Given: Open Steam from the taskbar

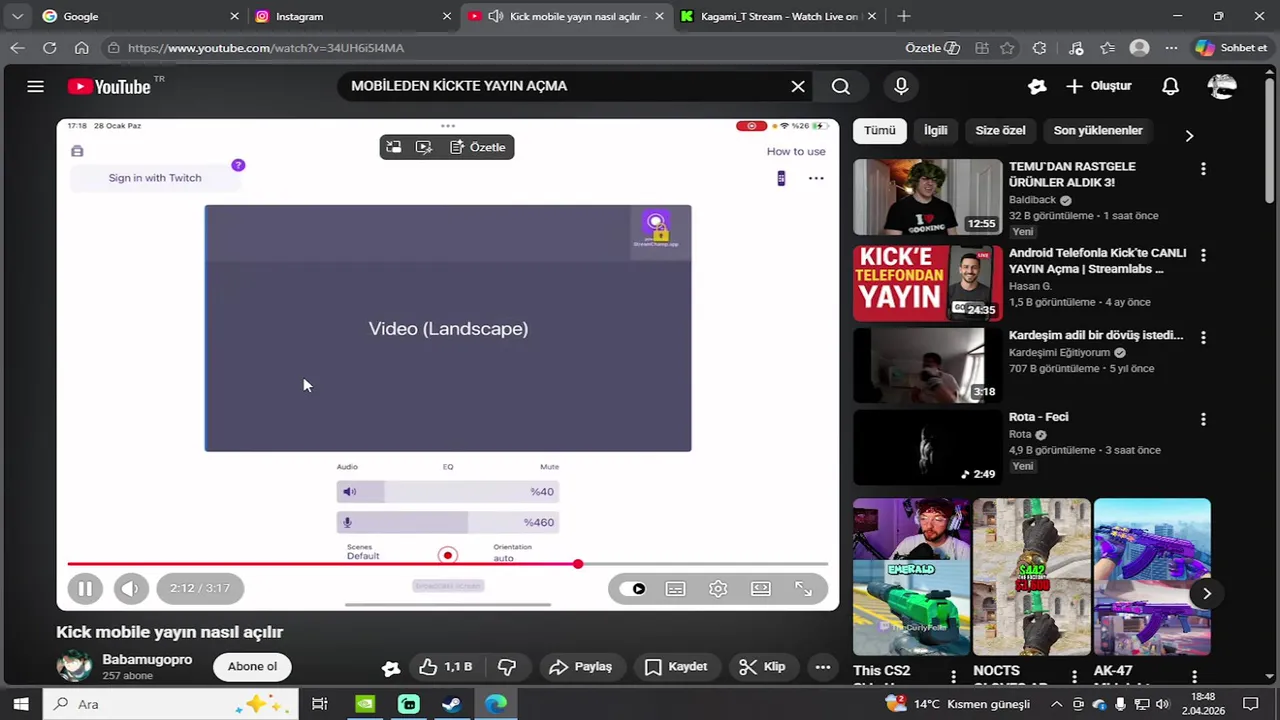Looking at the screenshot, I should point(452,704).
